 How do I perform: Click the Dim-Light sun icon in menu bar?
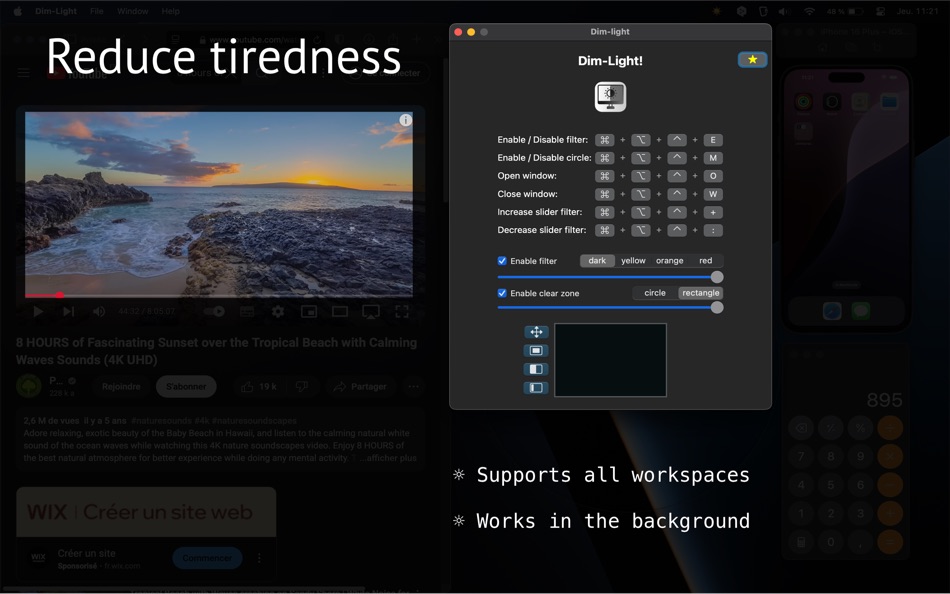coord(717,11)
